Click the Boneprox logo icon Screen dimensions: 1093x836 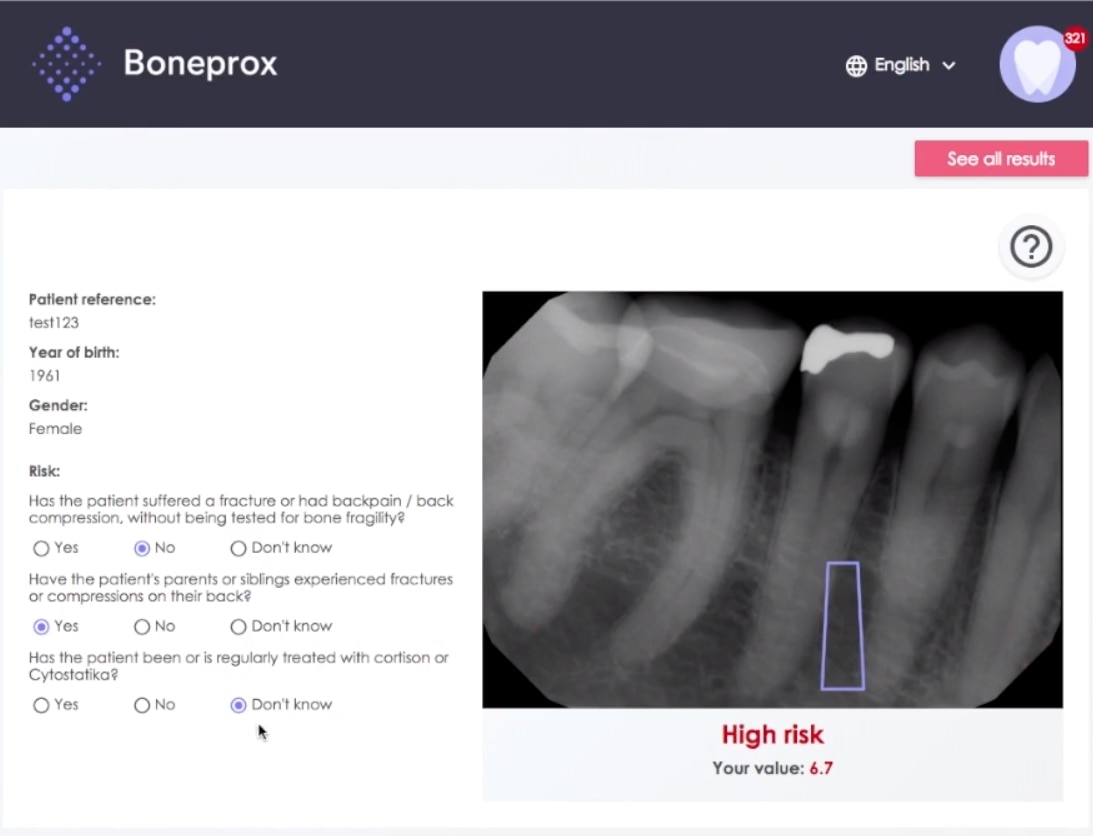[x=67, y=63]
